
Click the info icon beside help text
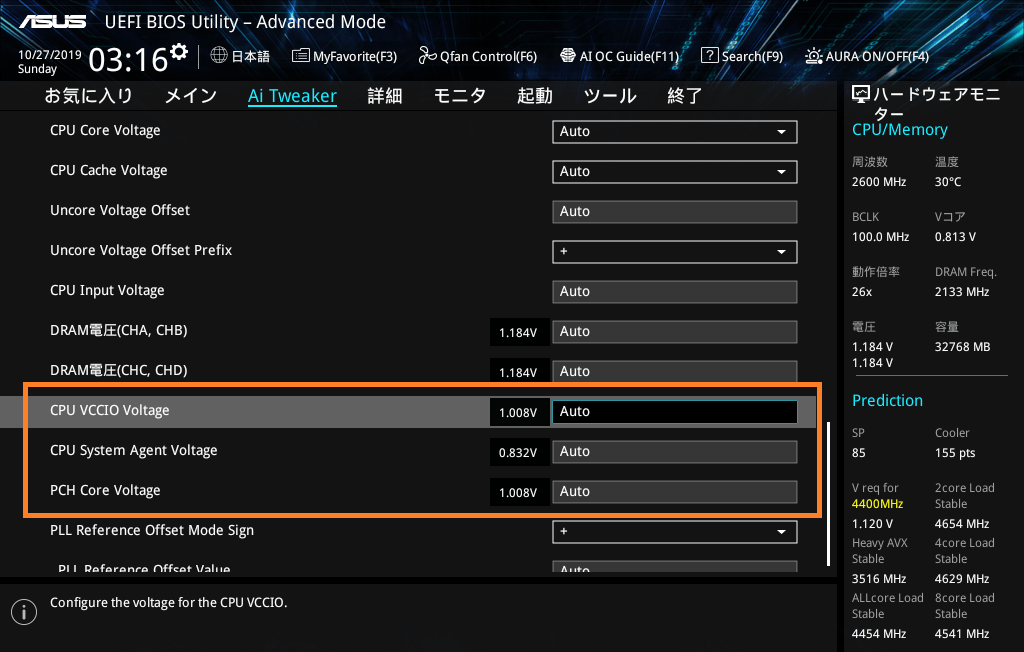24,611
